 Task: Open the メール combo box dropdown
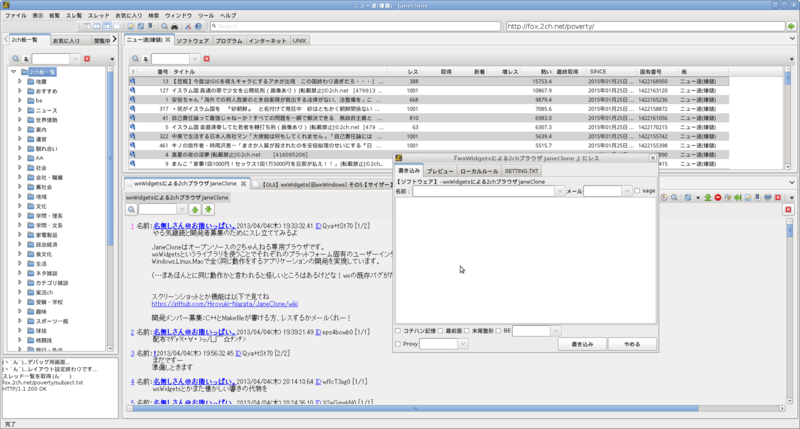tap(627, 191)
